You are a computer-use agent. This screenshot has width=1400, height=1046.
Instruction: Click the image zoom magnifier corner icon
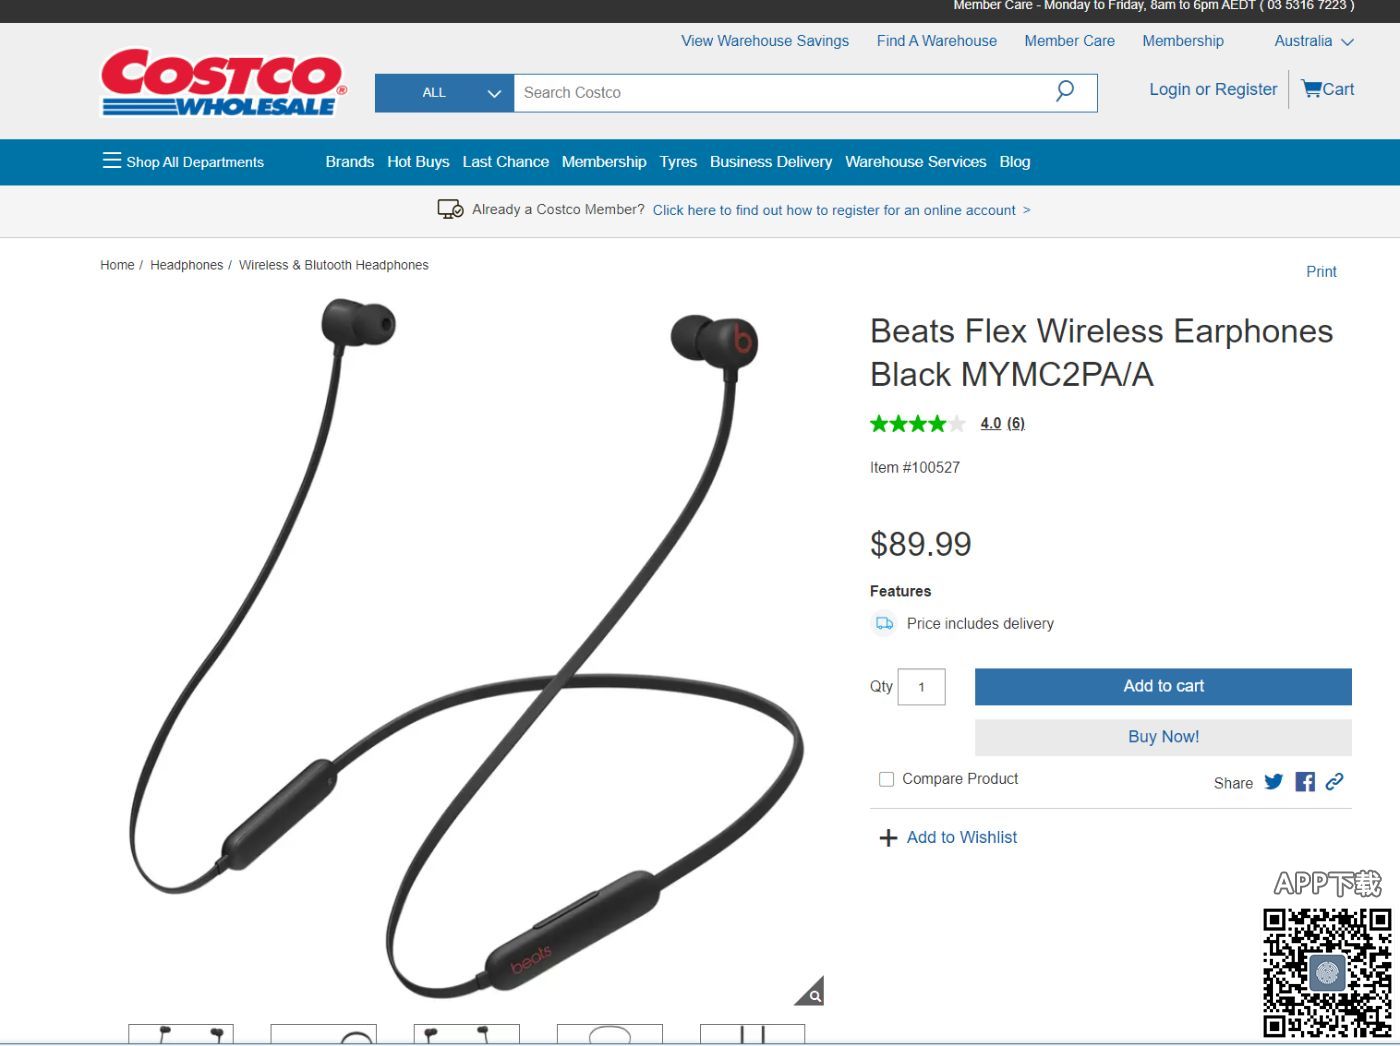(x=812, y=992)
